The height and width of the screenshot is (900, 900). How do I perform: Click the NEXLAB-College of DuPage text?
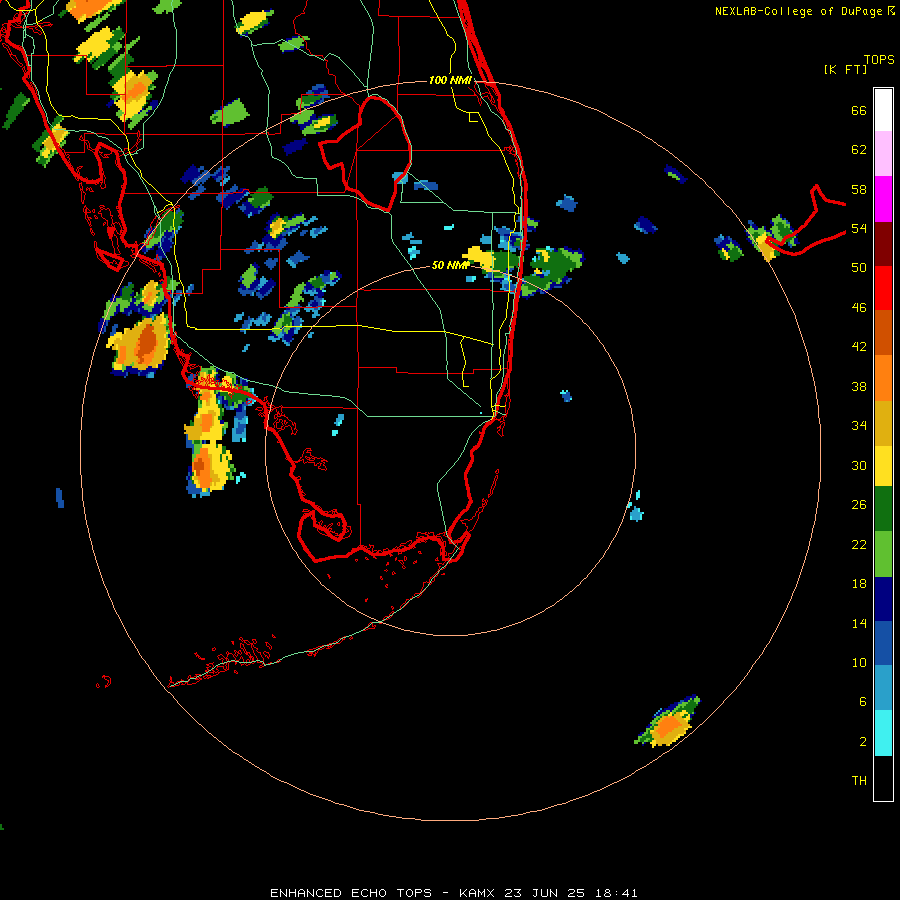coord(799,11)
